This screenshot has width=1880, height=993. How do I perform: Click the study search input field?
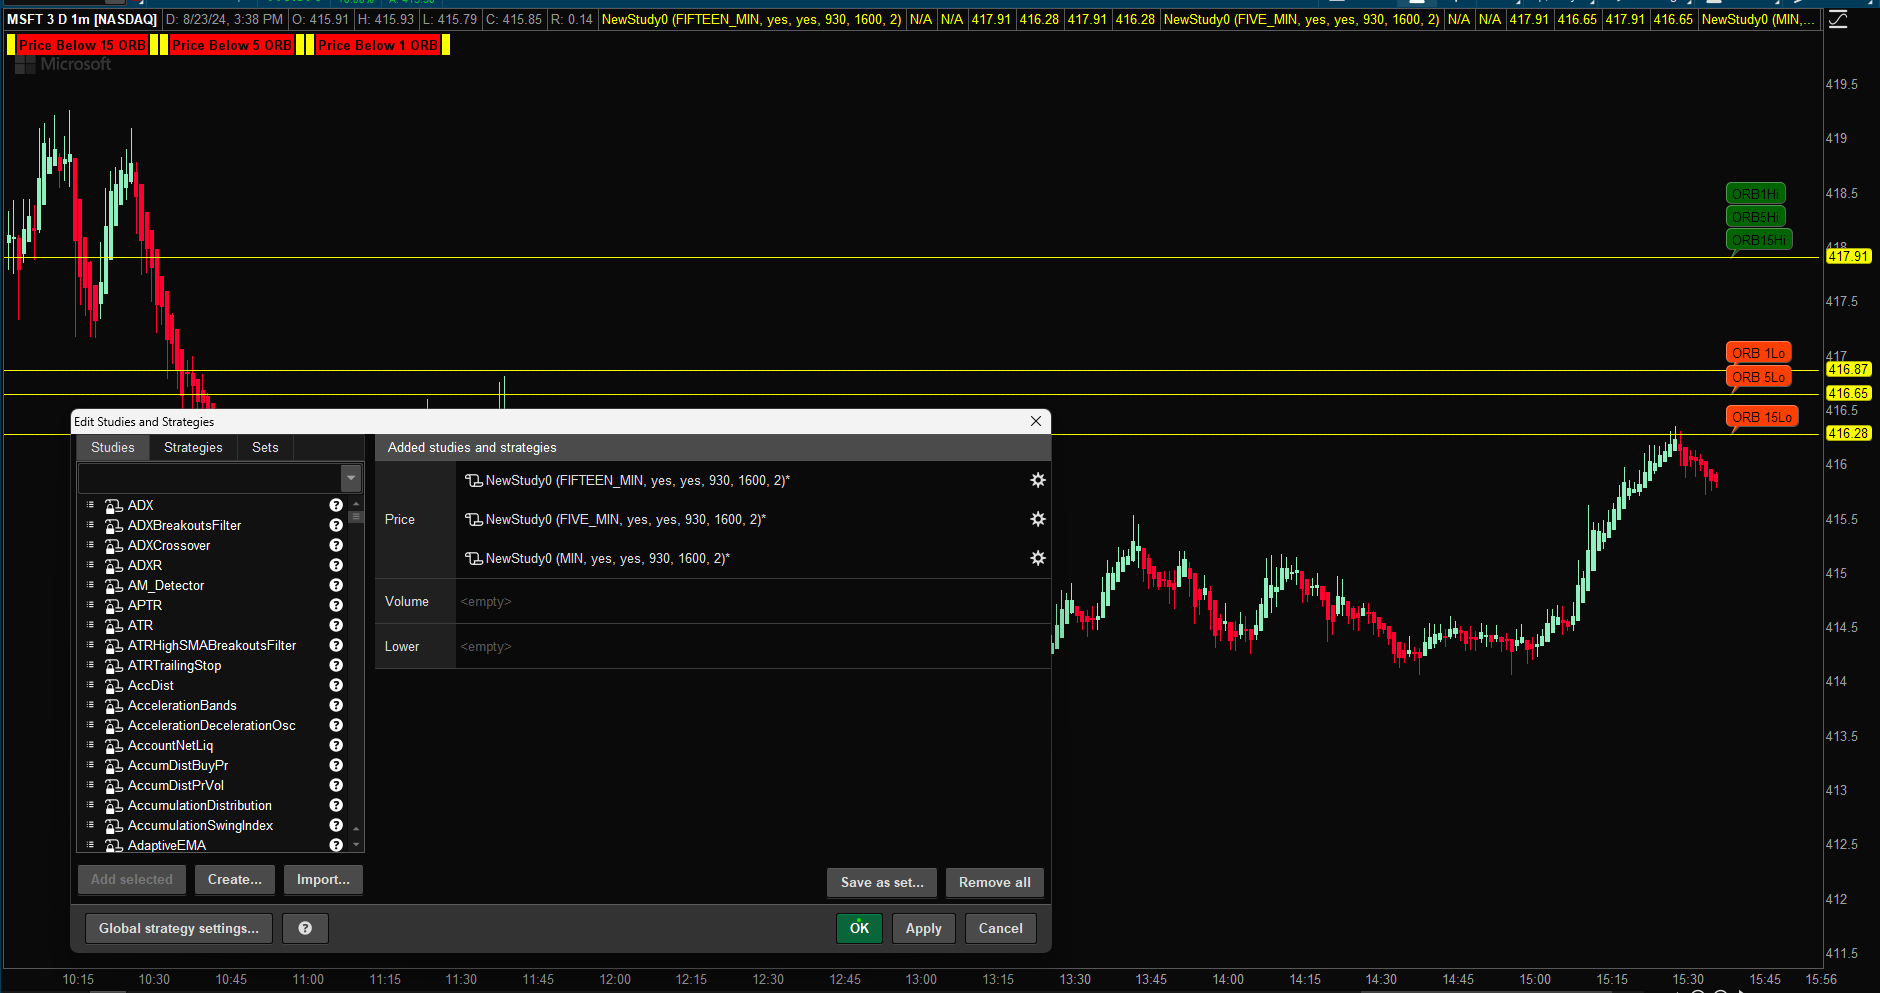(x=210, y=478)
